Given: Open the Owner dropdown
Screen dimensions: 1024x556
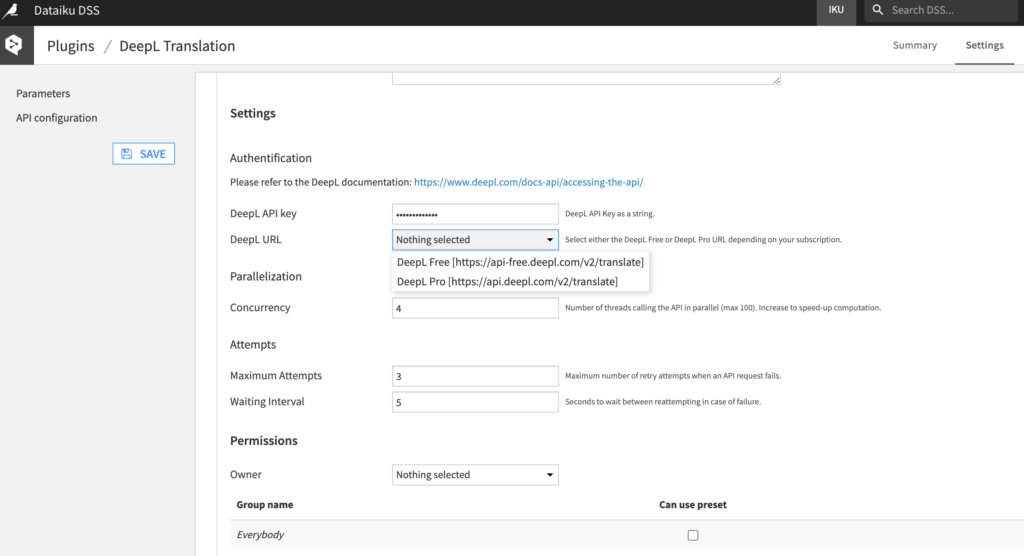Looking at the screenshot, I should [475, 475].
